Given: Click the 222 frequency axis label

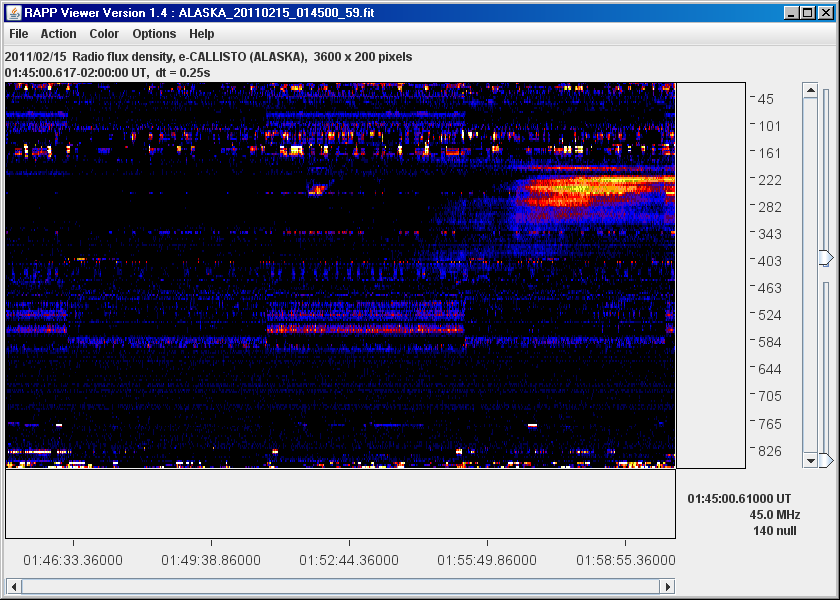Looking at the screenshot, I should [769, 180].
